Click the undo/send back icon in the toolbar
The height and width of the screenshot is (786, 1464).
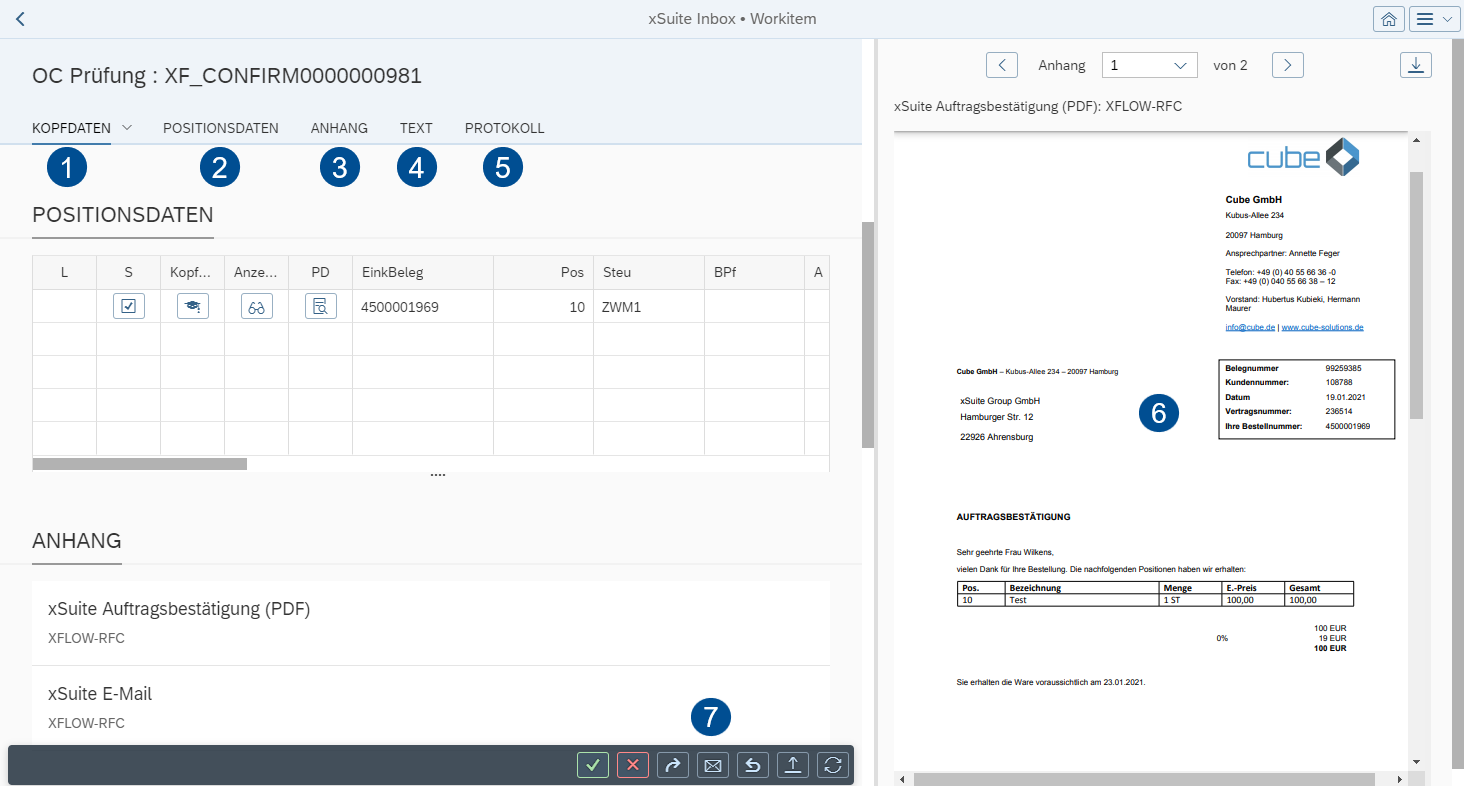pyautogui.click(x=753, y=765)
